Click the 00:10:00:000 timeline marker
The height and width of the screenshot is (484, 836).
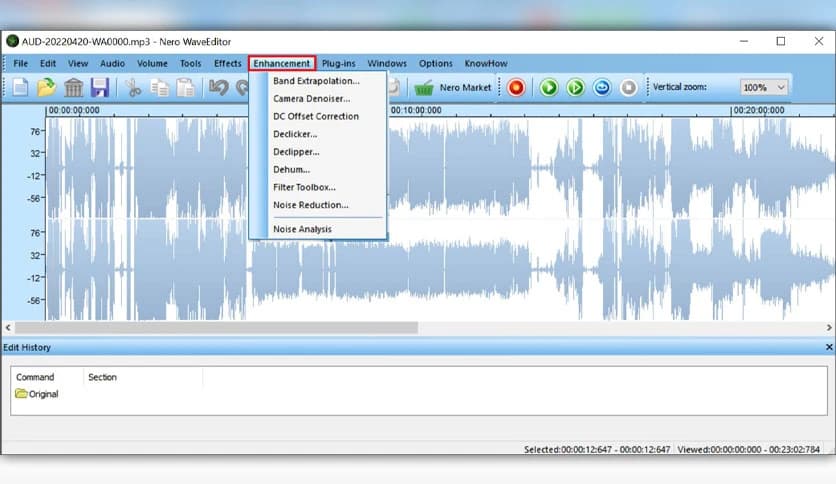[416, 110]
